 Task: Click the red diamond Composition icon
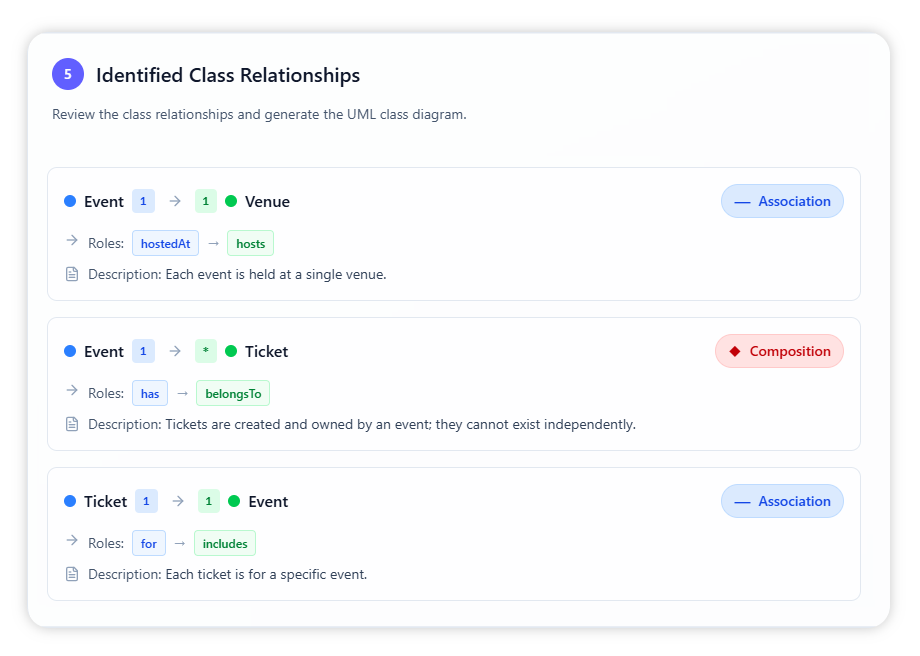click(x=735, y=351)
